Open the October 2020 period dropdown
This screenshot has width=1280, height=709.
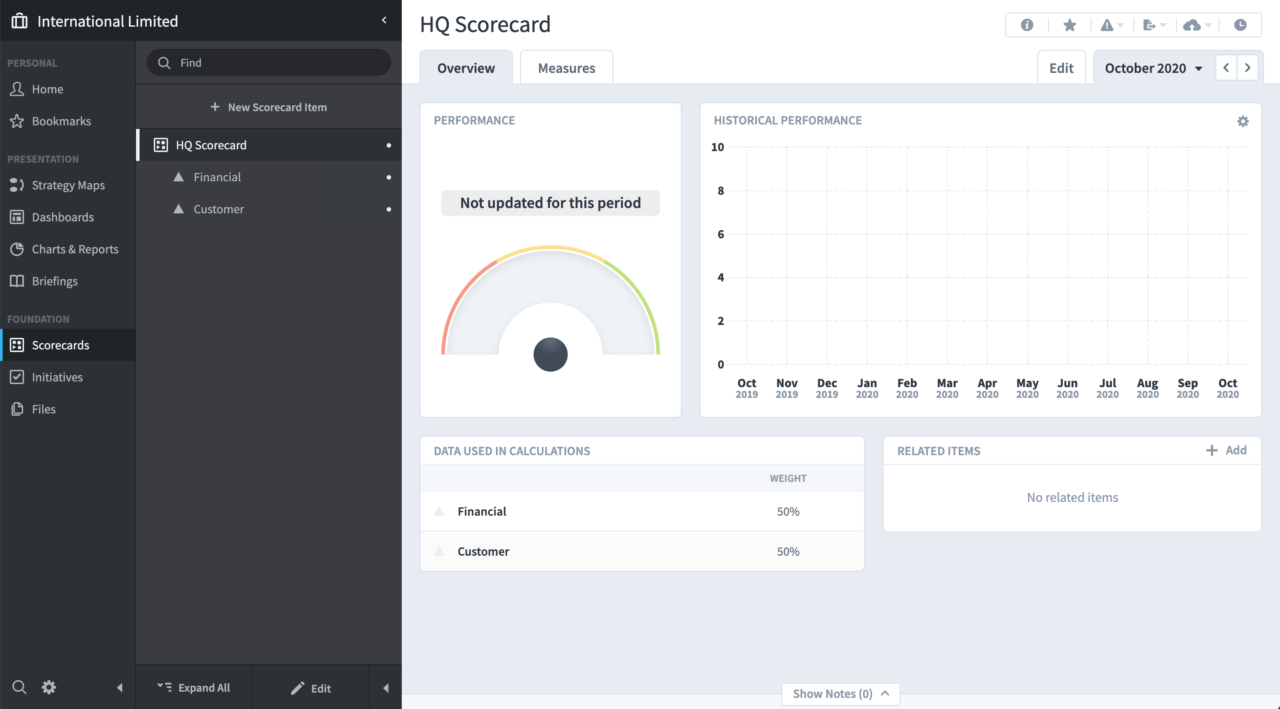click(1152, 67)
